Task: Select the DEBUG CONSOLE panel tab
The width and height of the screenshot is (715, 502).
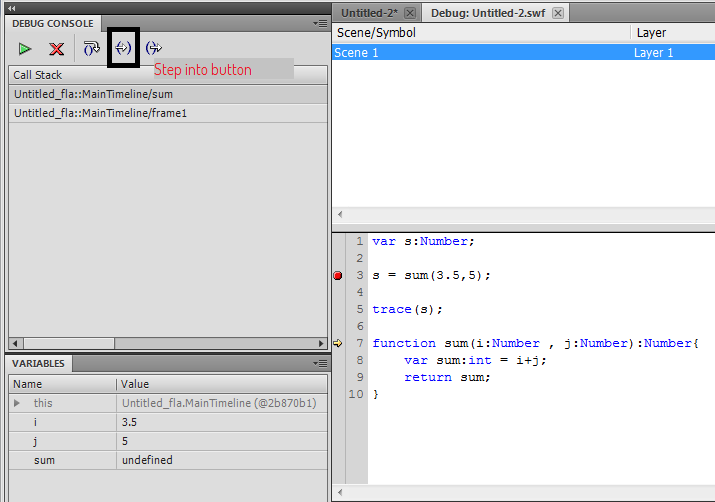Action: click(x=52, y=23)
